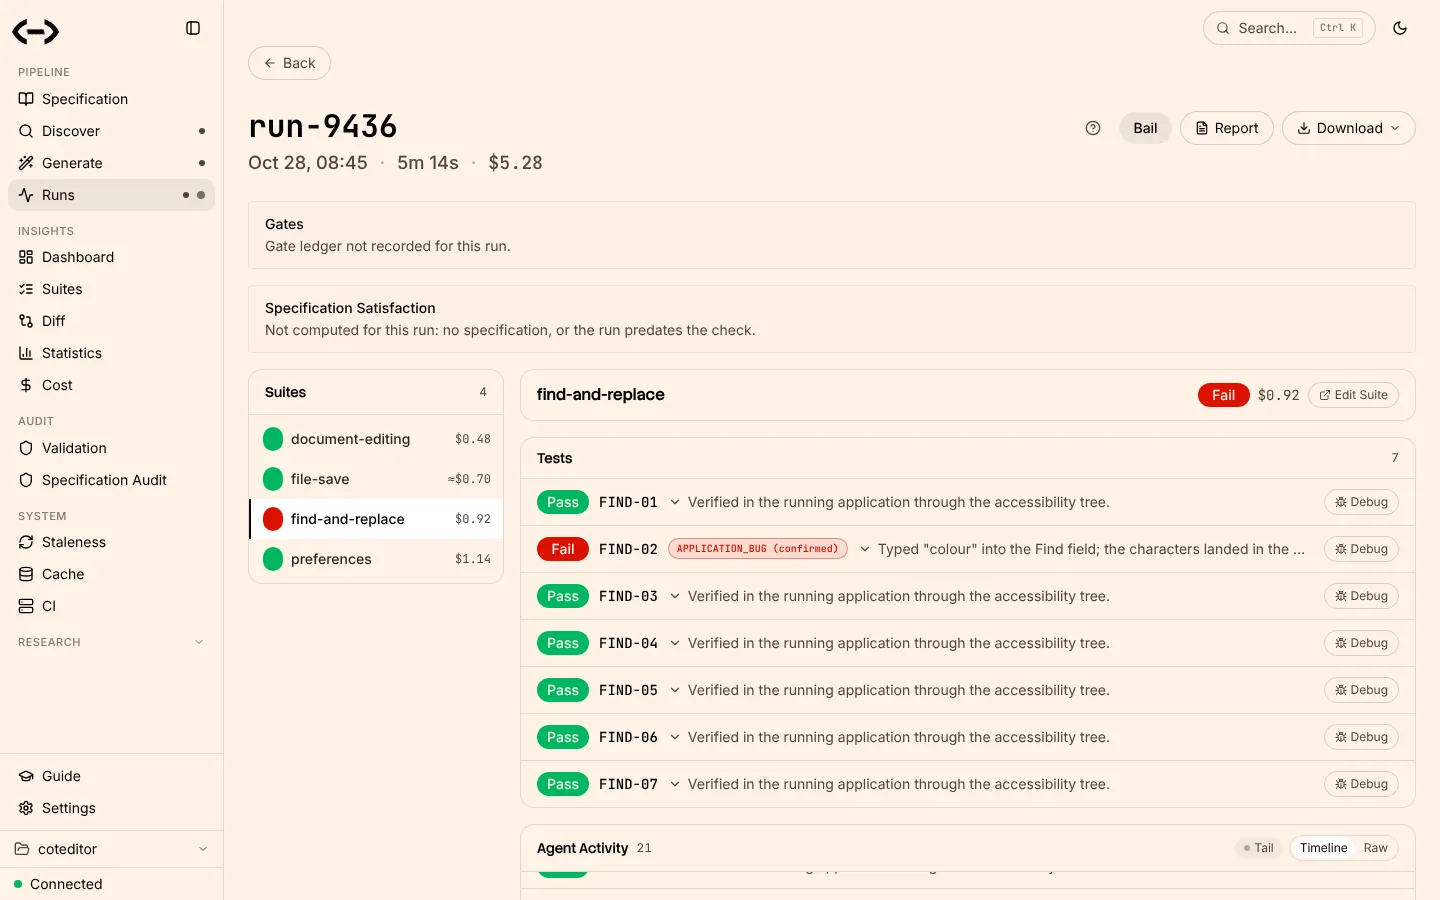Open the coteditor project dropdown
The height and width of the screenshot is (900, 1440).
pyautogui.click(x=111, y=849)
